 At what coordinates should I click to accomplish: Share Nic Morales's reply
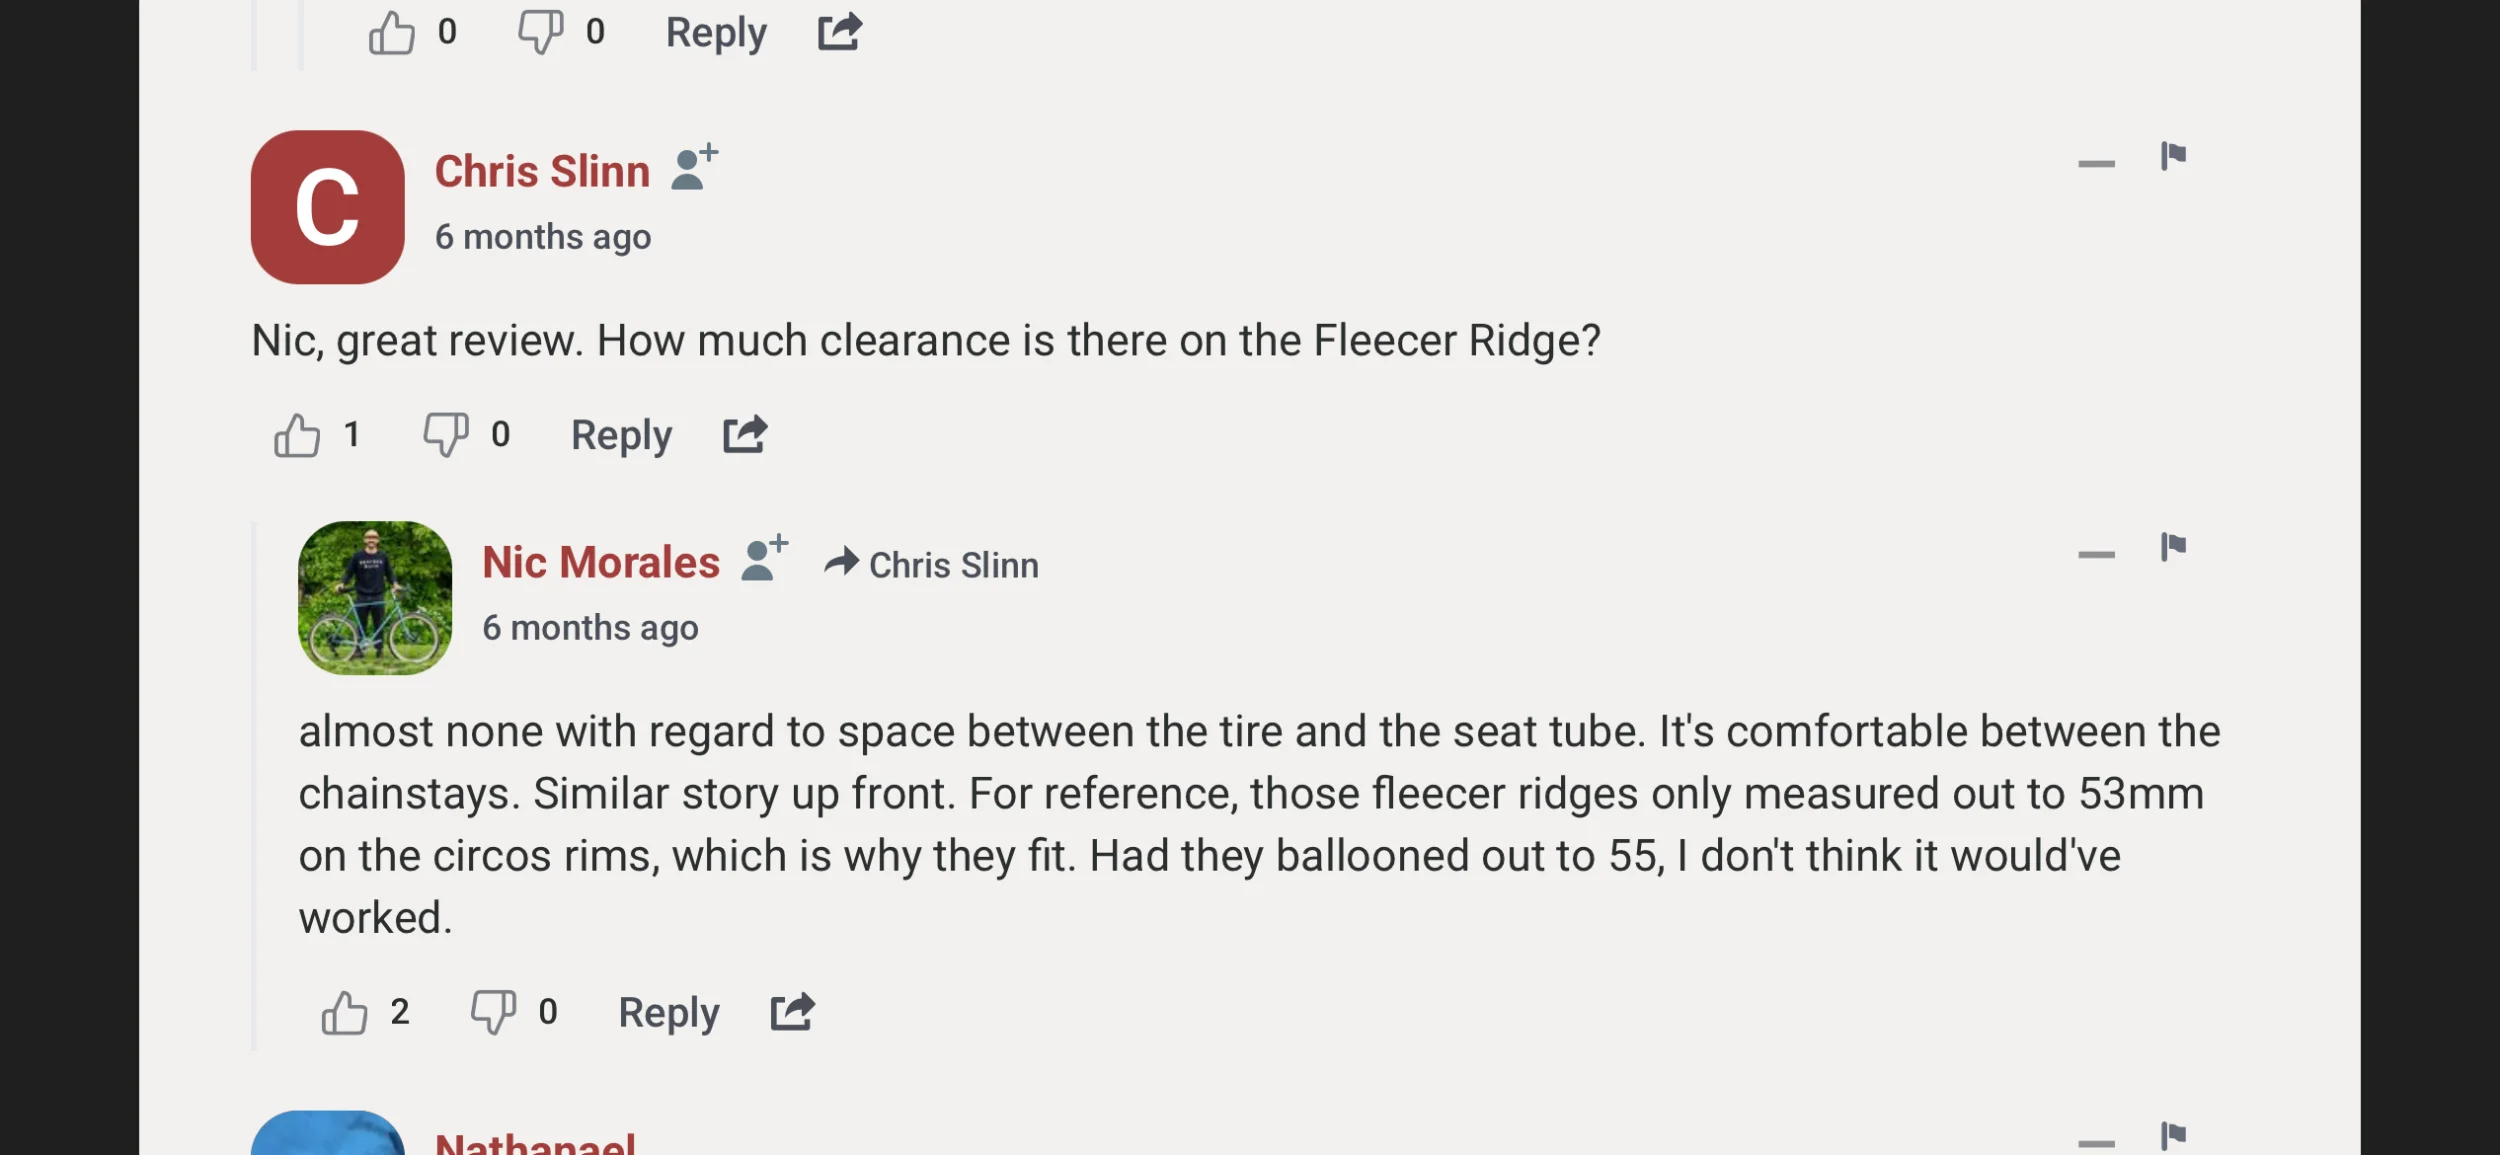[x=792, y=1011]
